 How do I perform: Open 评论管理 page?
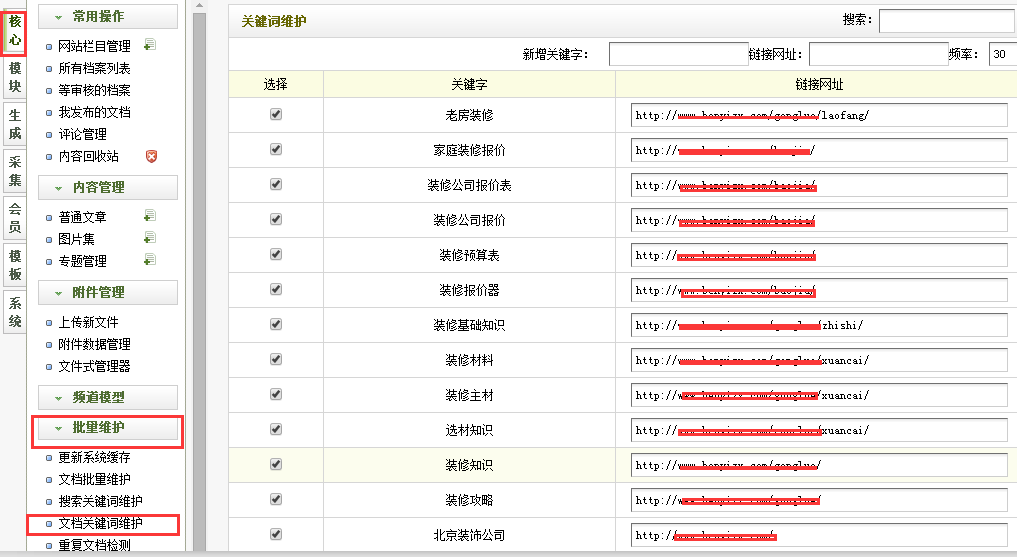[x=82, y=134]
